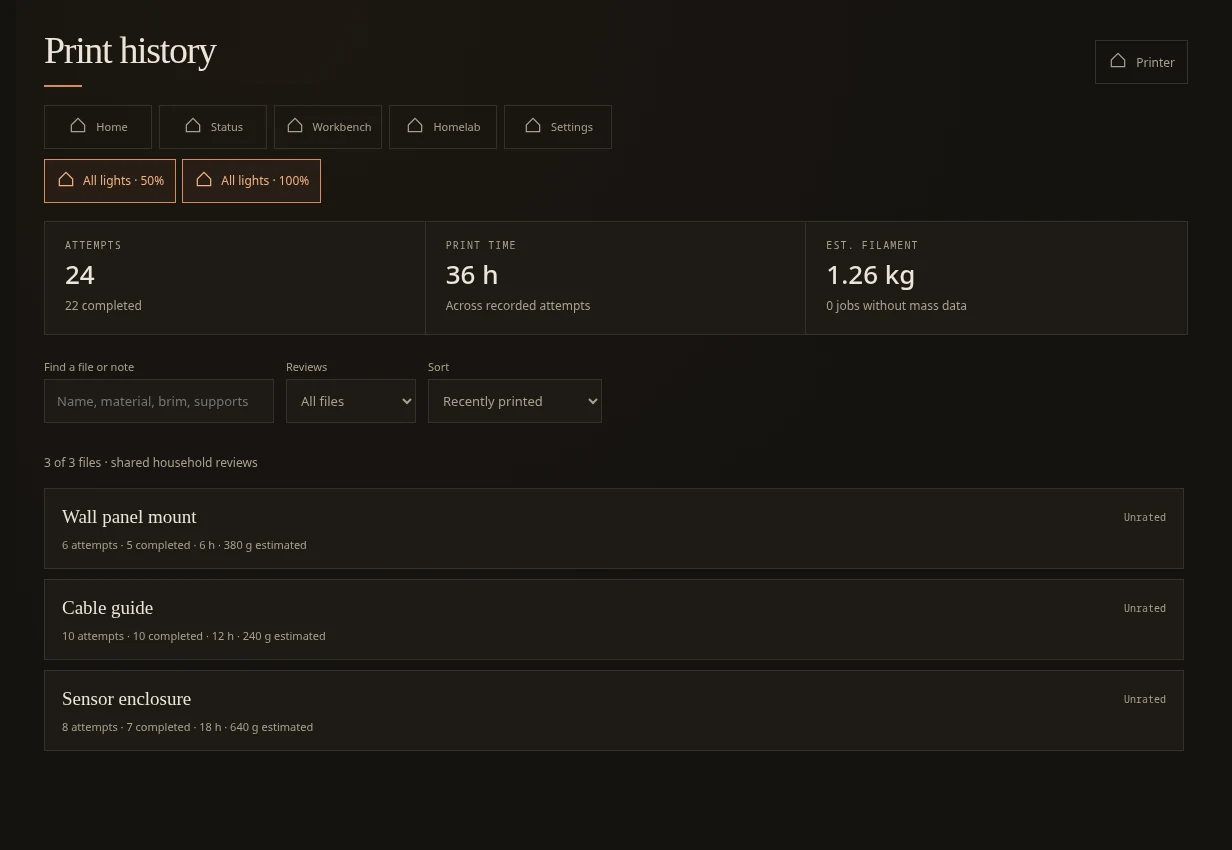Click the 24 attempts value
1232x850 pixels.
pyautogui.click(x=80, y=275)
